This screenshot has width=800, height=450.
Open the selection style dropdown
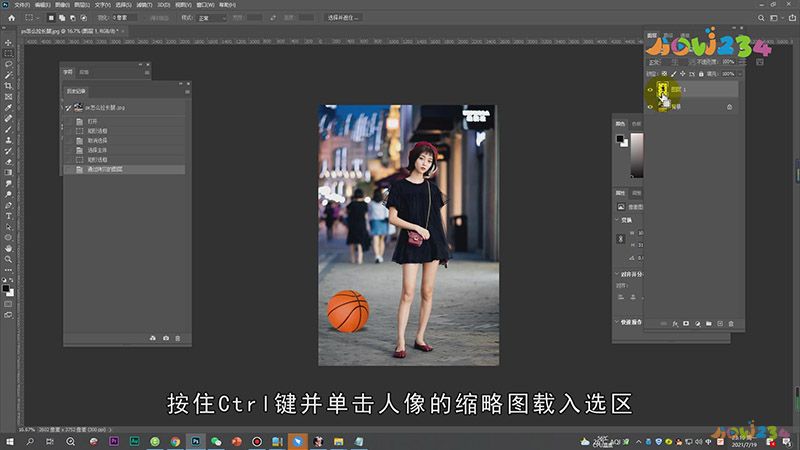coord(211,18)
